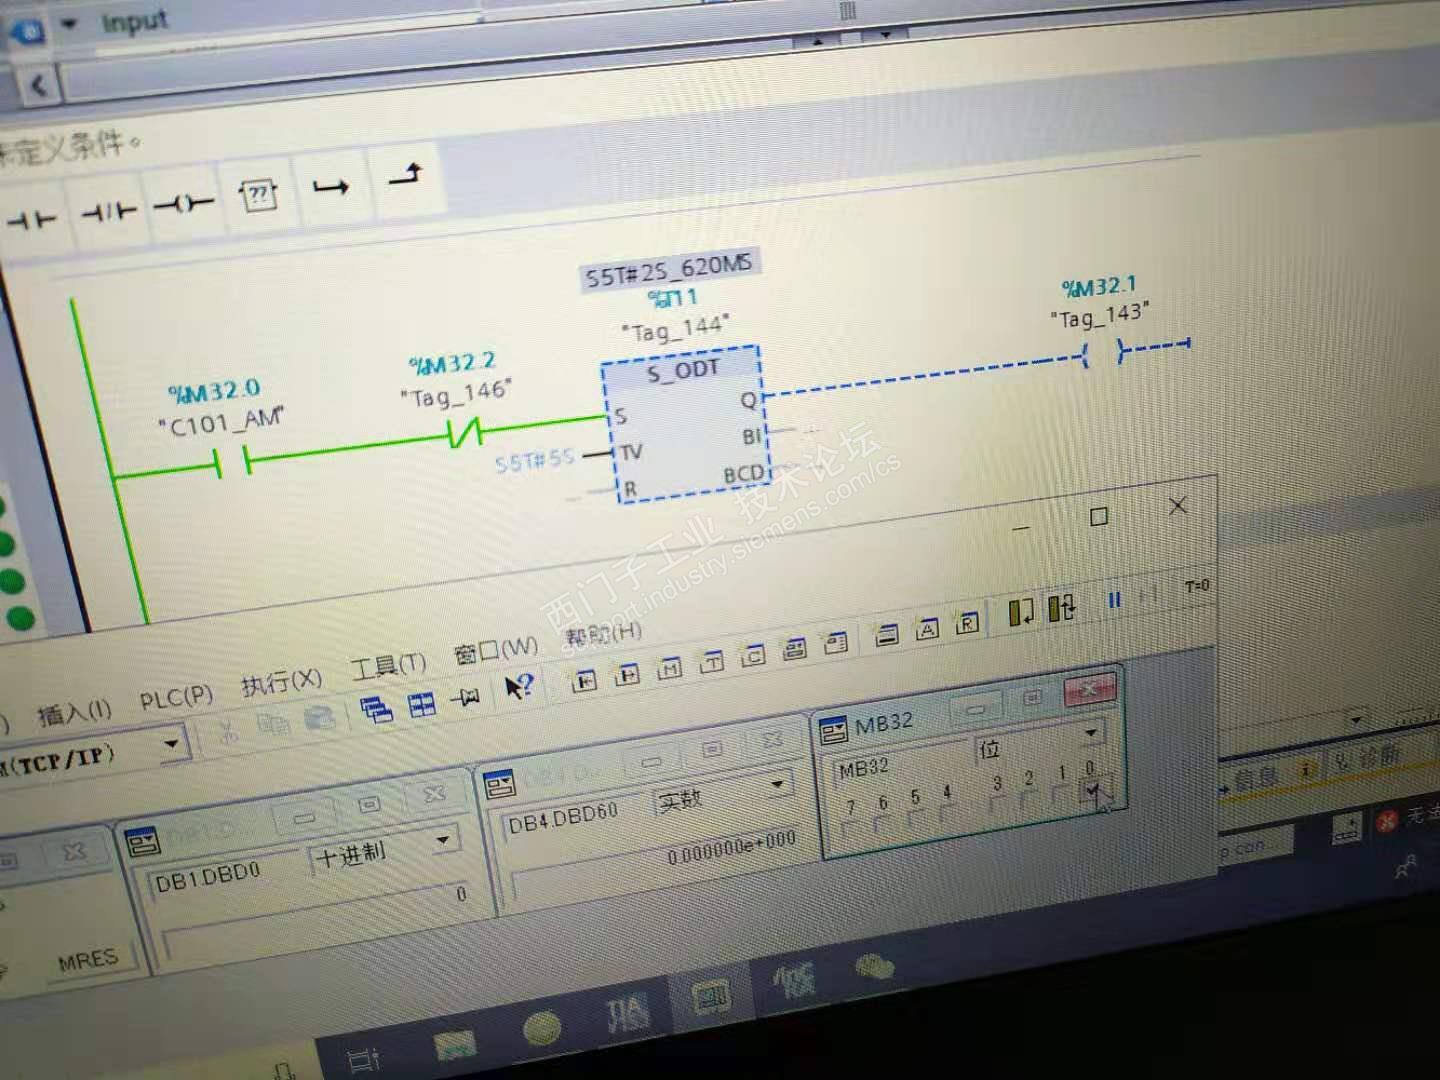Insert a normally closed contact
Screen dimensions: 1440x1080
(x=108, y=211)
